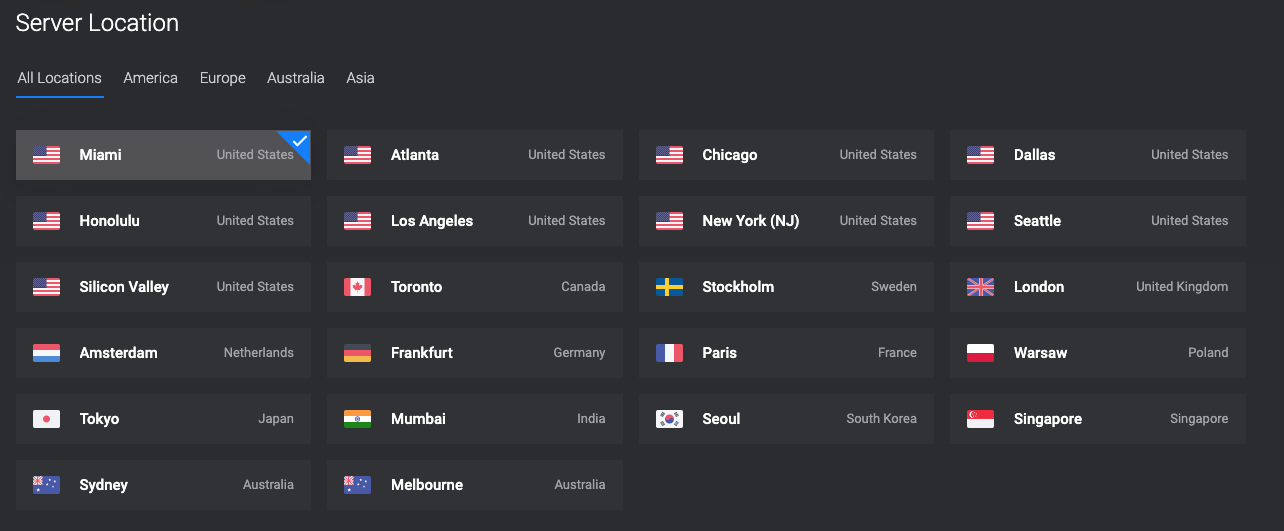This screenshot has width=1284, height=531.
Task: Click the Netherlands flag for Amsterdam
Action: pyautogui.click(x=46, y=353)
